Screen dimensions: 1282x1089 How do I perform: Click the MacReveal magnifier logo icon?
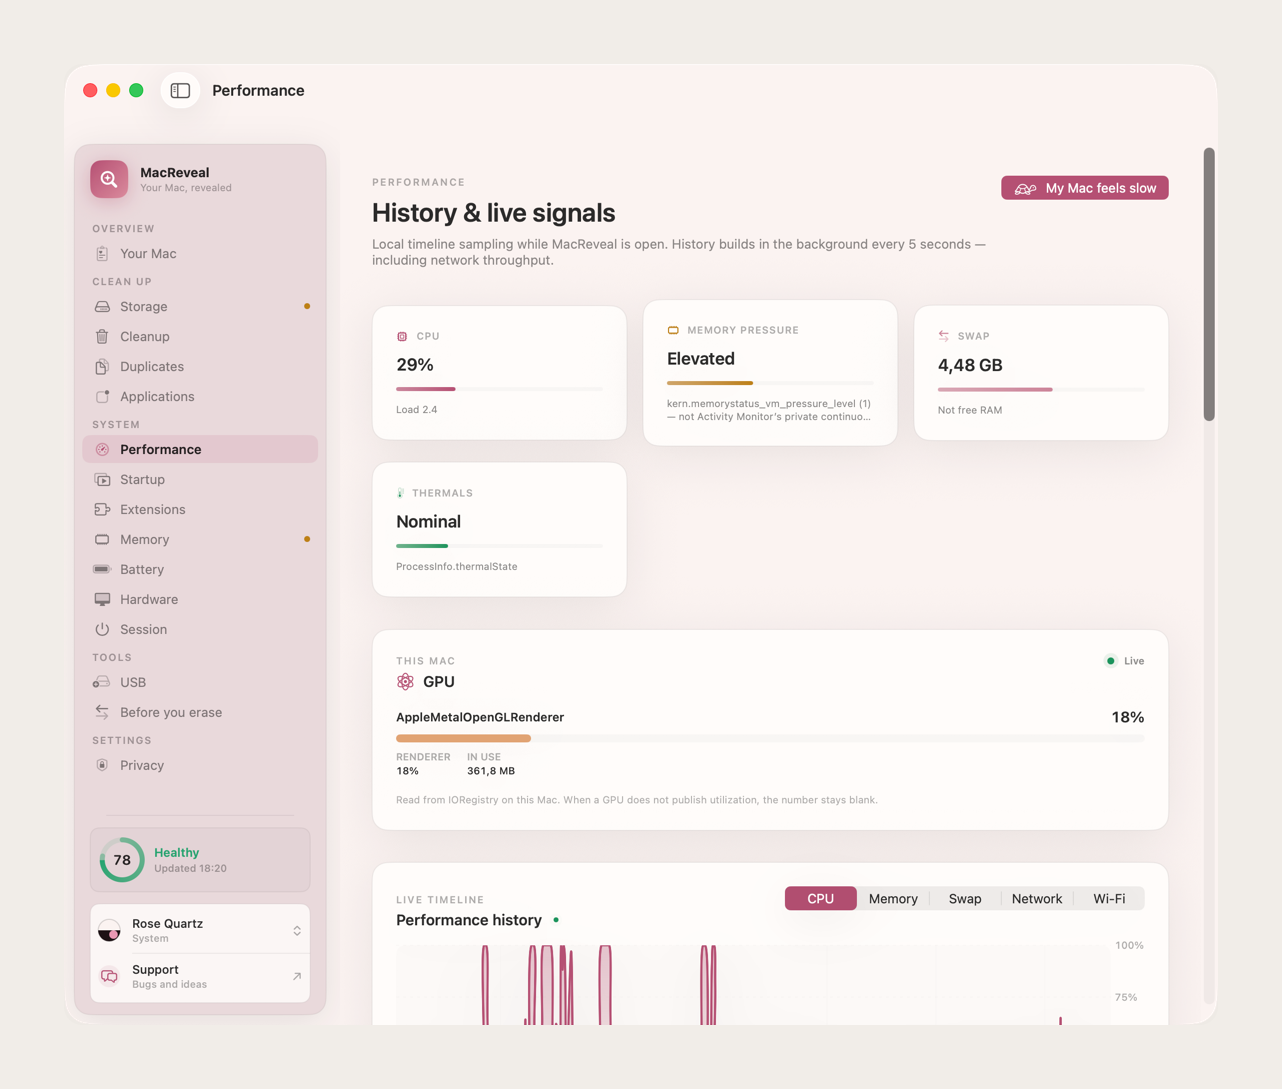(109, 179)
